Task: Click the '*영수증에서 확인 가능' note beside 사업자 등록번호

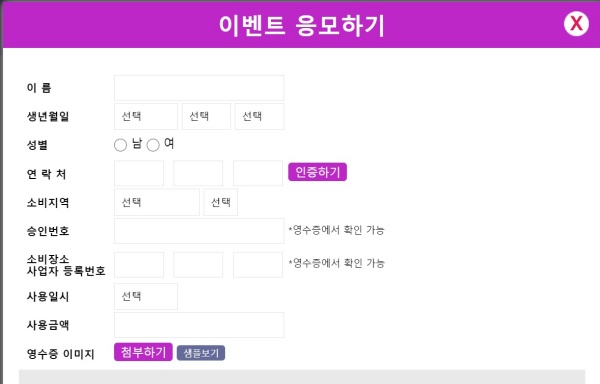Action: [336, 263]
